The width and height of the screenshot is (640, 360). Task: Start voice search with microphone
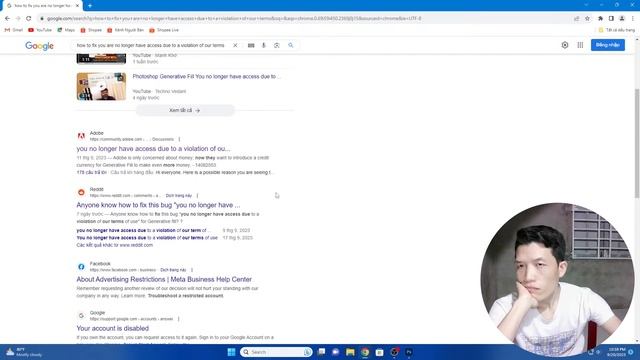(x=264, y=45)
